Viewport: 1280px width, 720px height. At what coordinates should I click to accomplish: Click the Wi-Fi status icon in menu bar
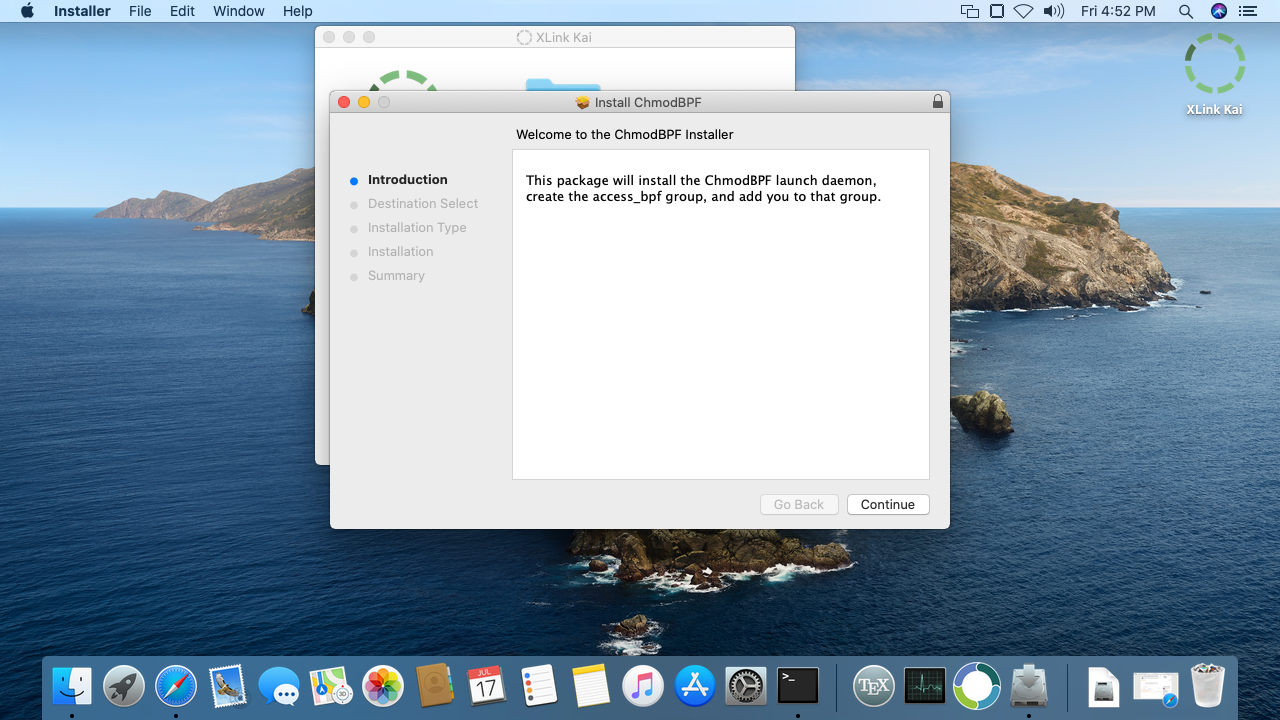[x=1023, y=11]
